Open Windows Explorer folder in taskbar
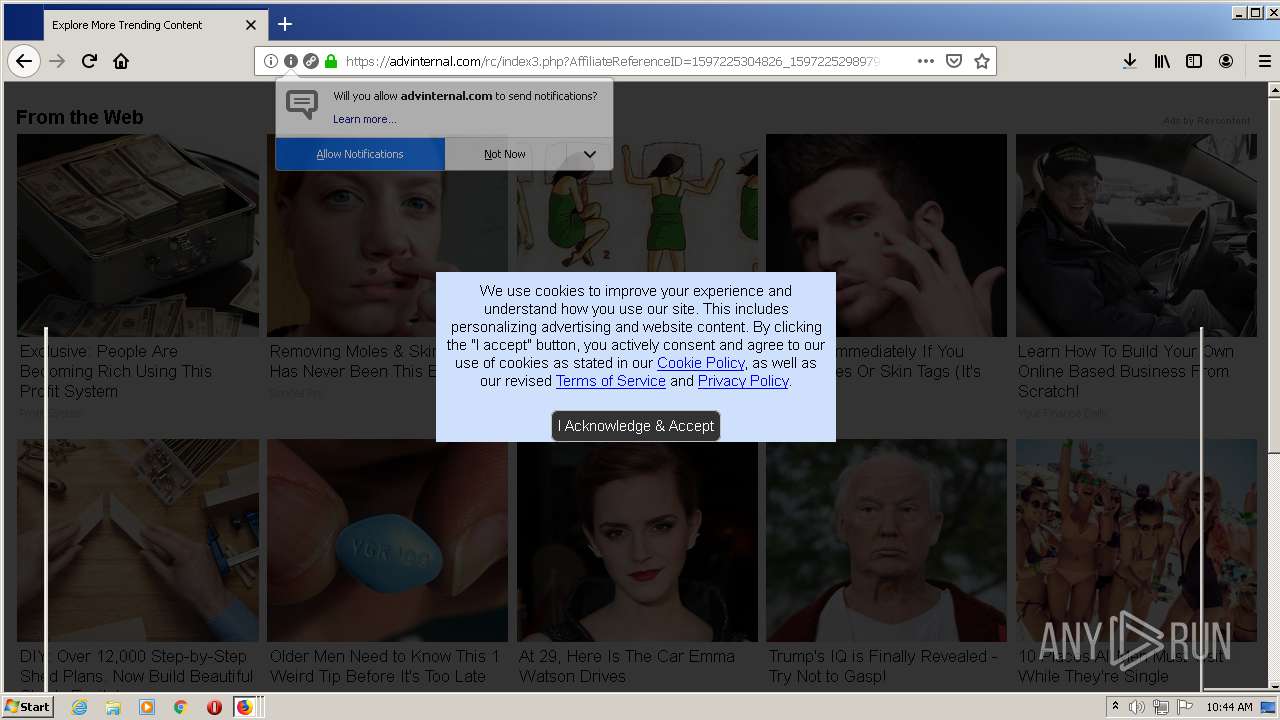 pyautogui.click(x=113, y=707)
